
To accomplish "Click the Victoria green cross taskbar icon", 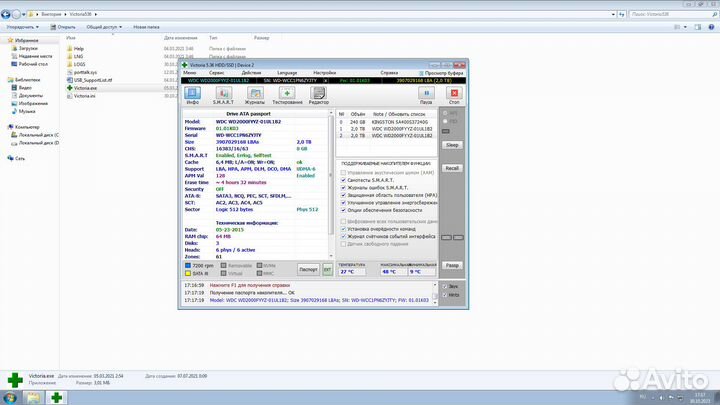I will point(56,398).
